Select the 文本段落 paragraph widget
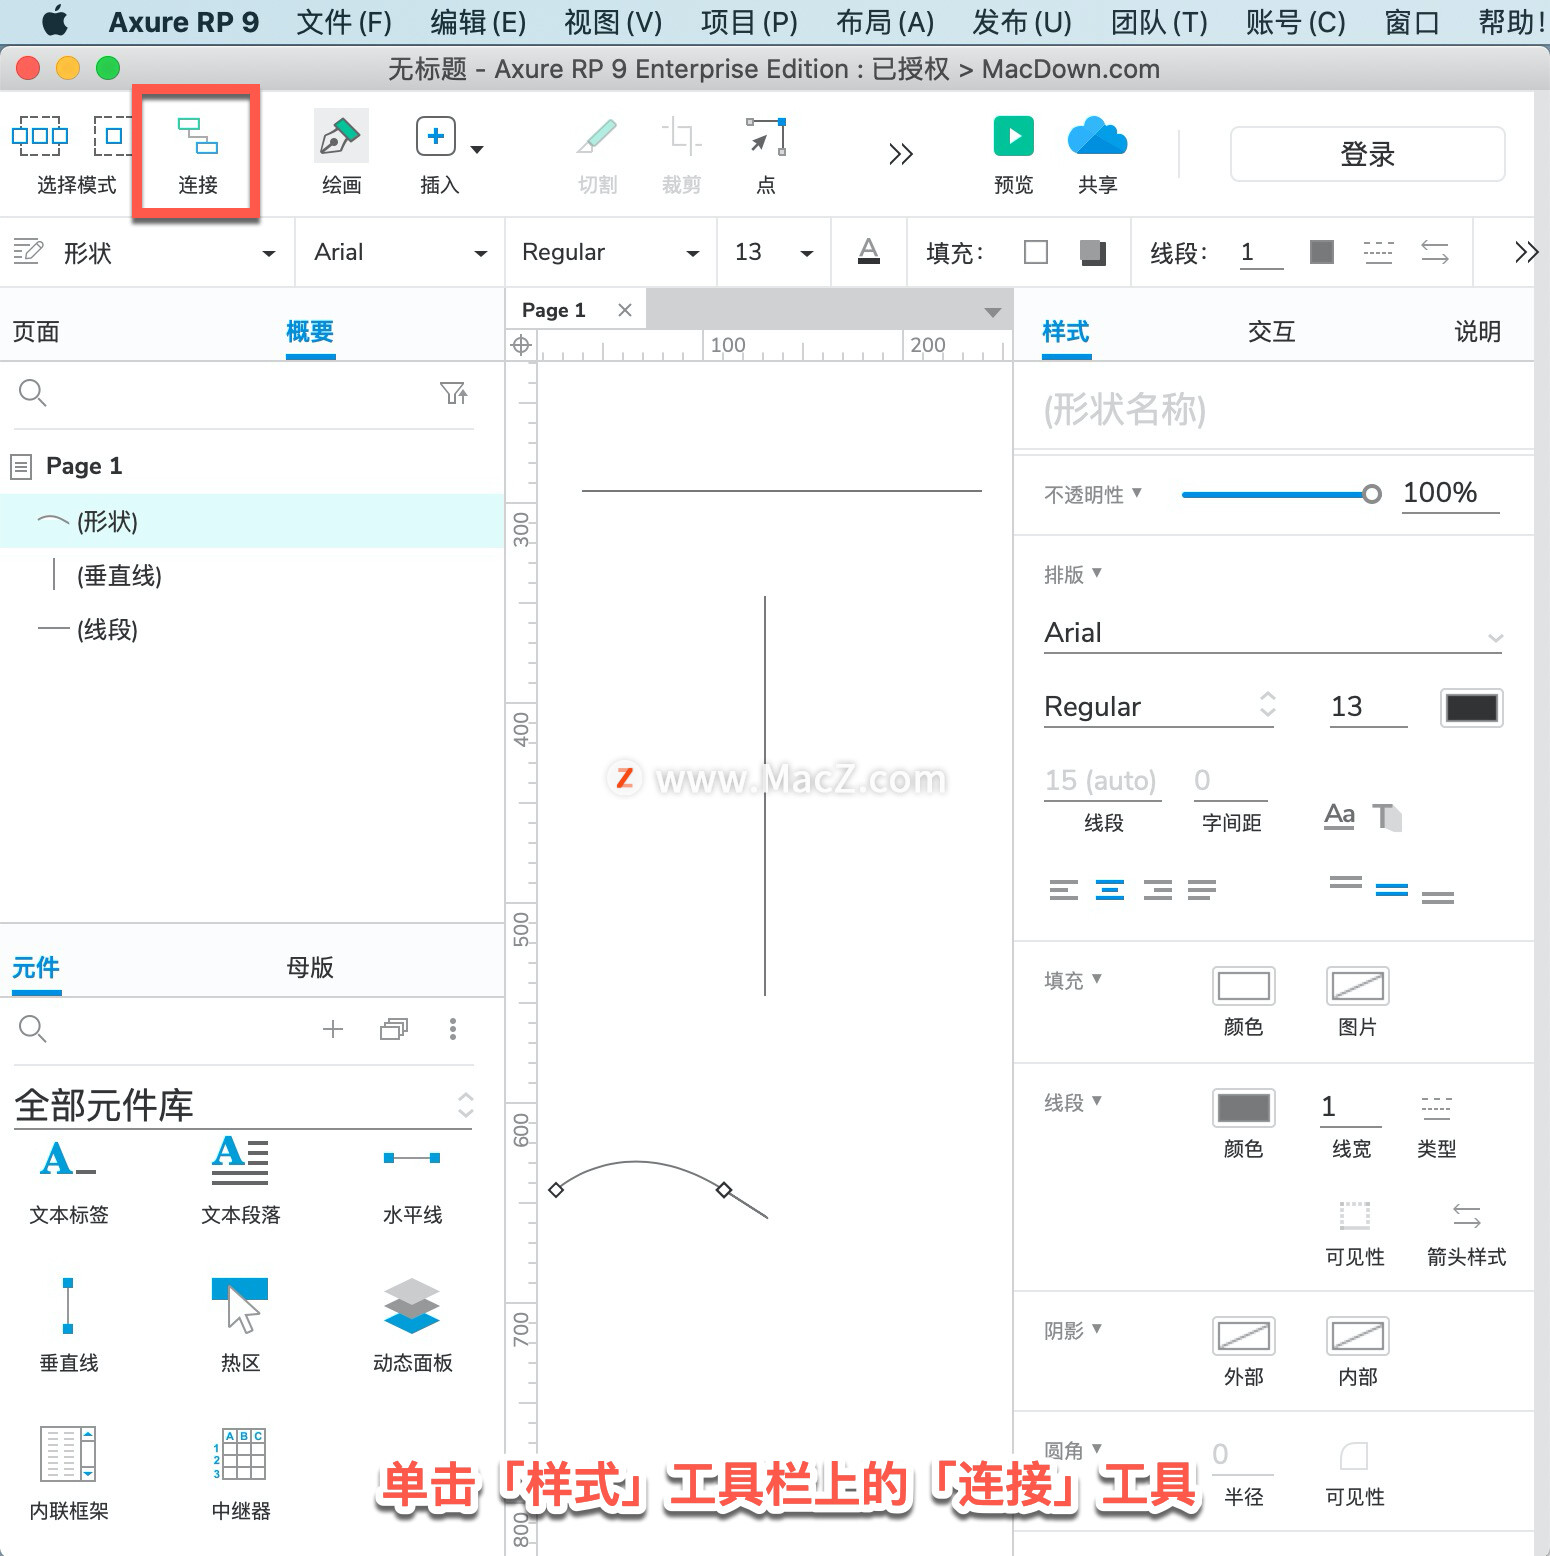This screenshot has height=1556, width=1550. click(x=241, y=1180)
